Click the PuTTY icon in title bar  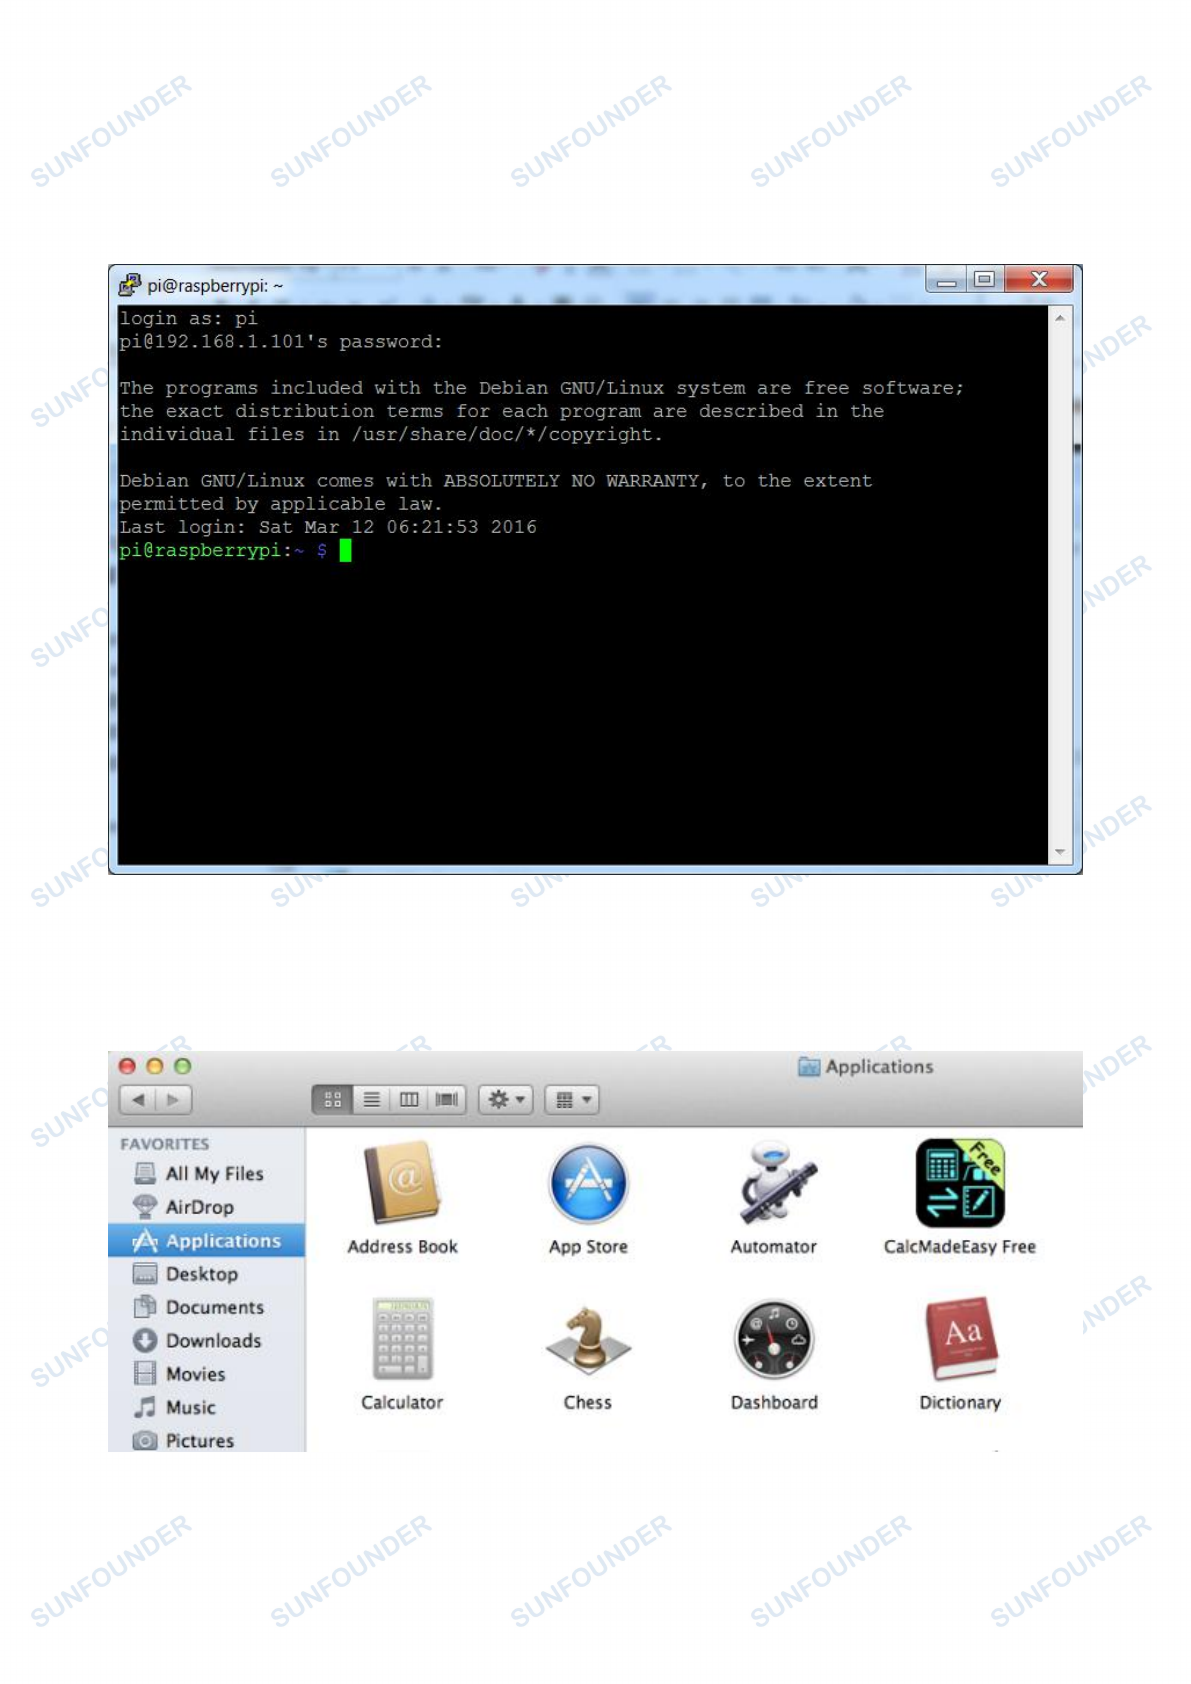coord(130,285)
